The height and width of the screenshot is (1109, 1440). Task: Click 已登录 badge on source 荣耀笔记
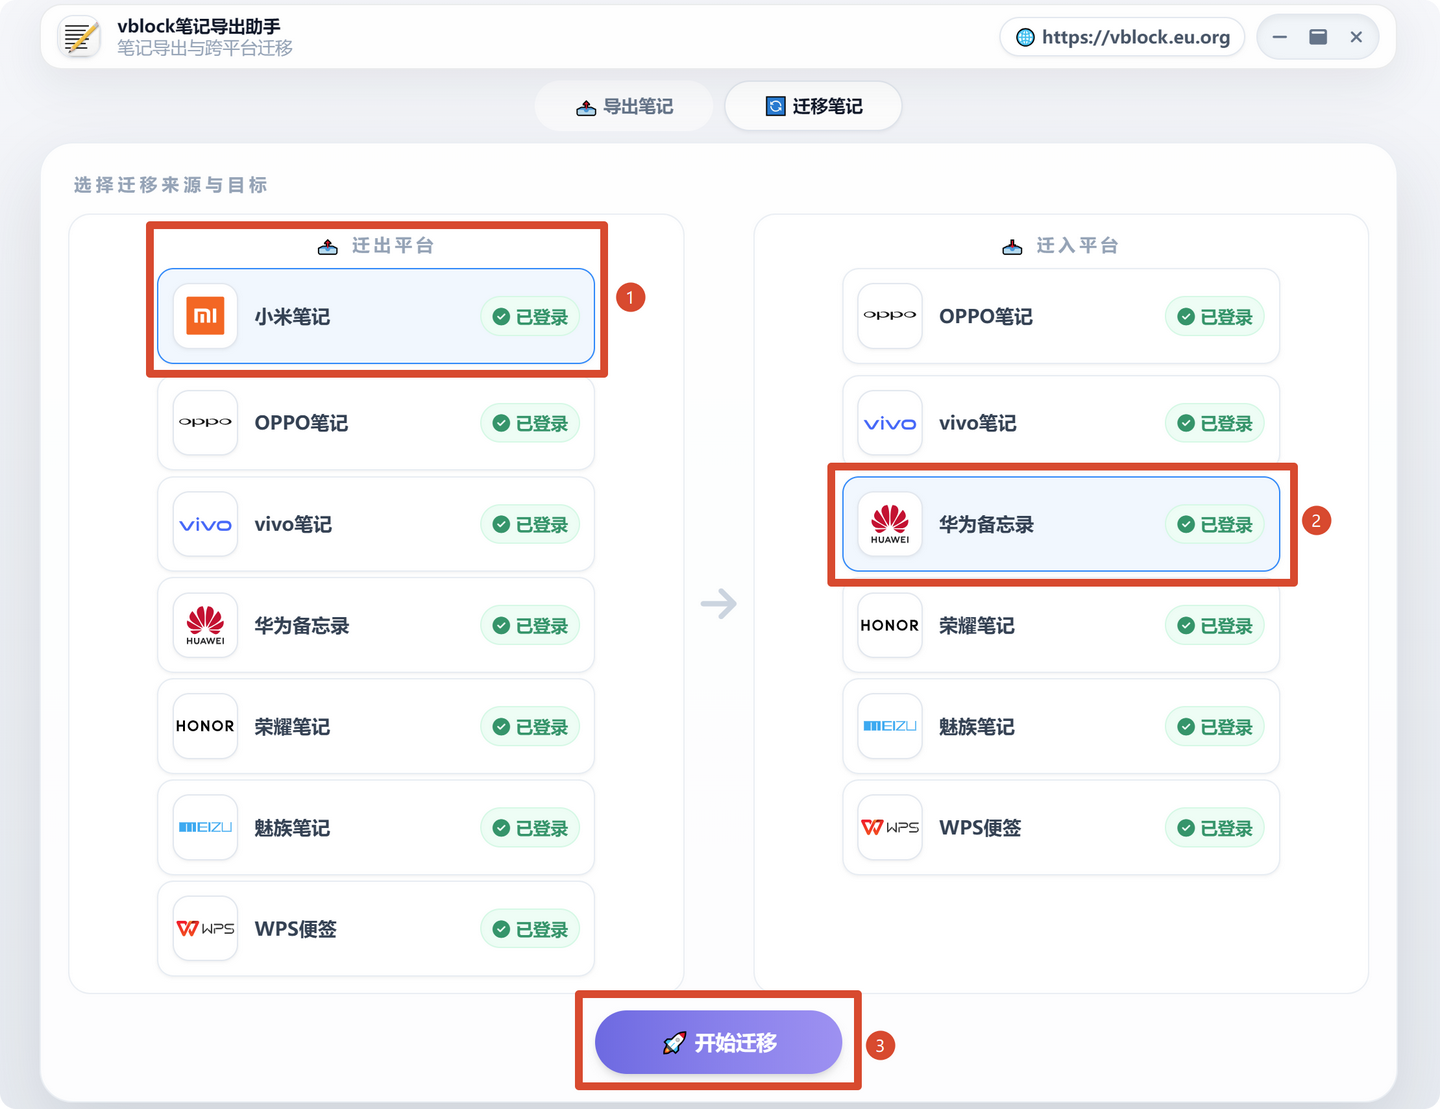[530, 727]
